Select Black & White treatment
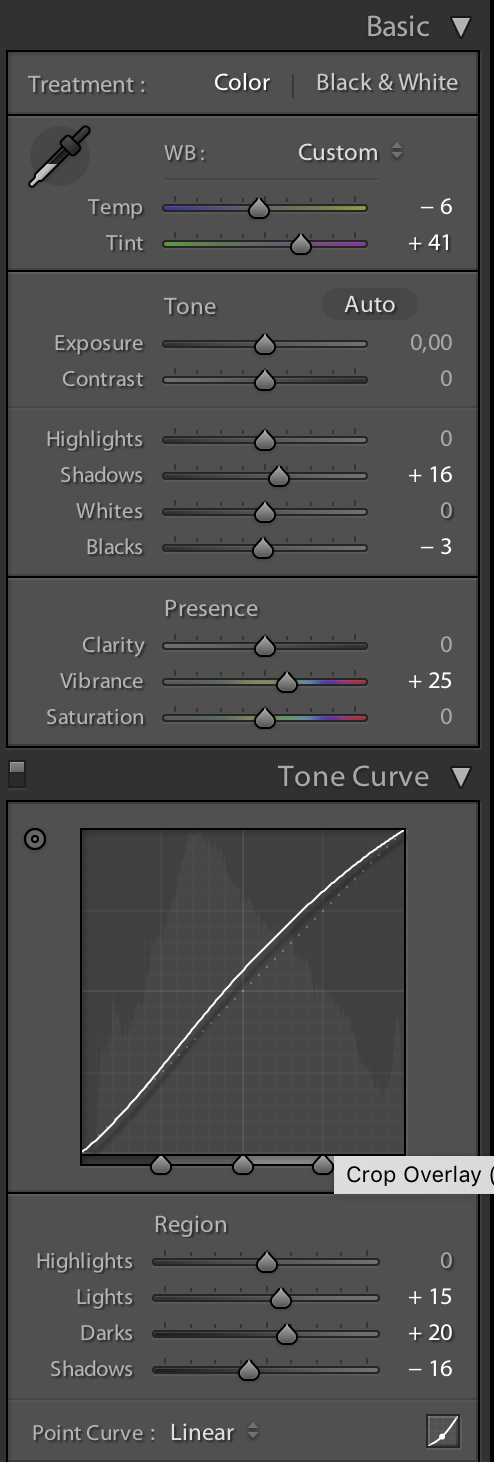The height and width of the screenshot is (1462, 494). [x=387, y=83]
